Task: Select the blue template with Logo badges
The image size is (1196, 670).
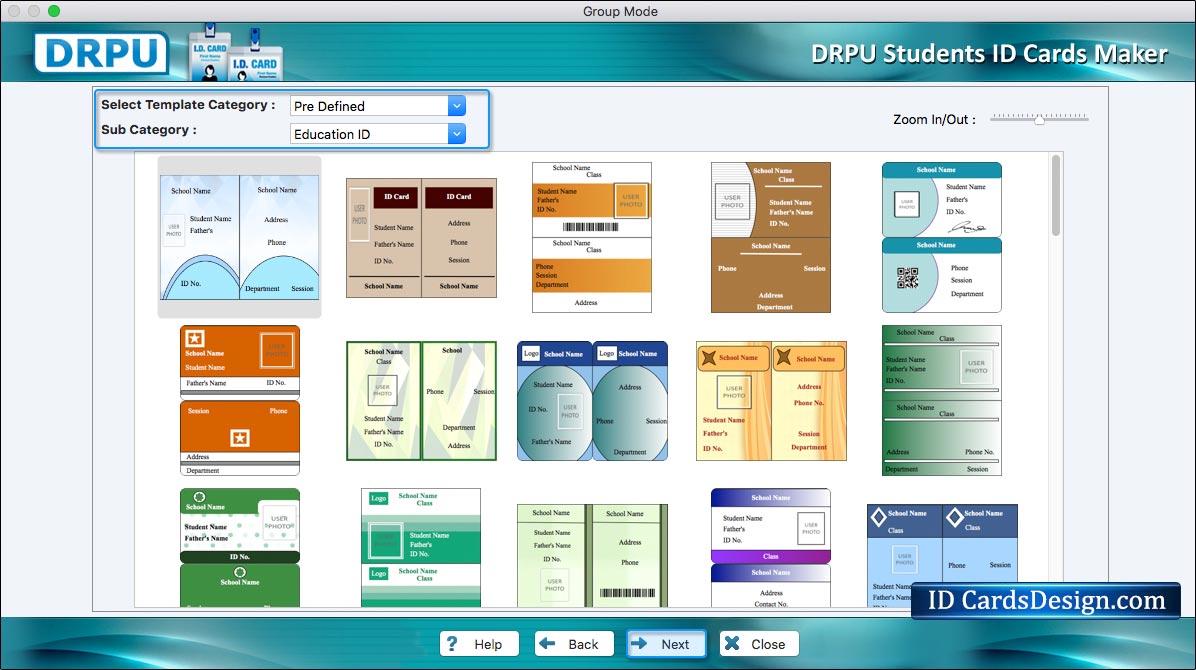Action: click(592, 401)
